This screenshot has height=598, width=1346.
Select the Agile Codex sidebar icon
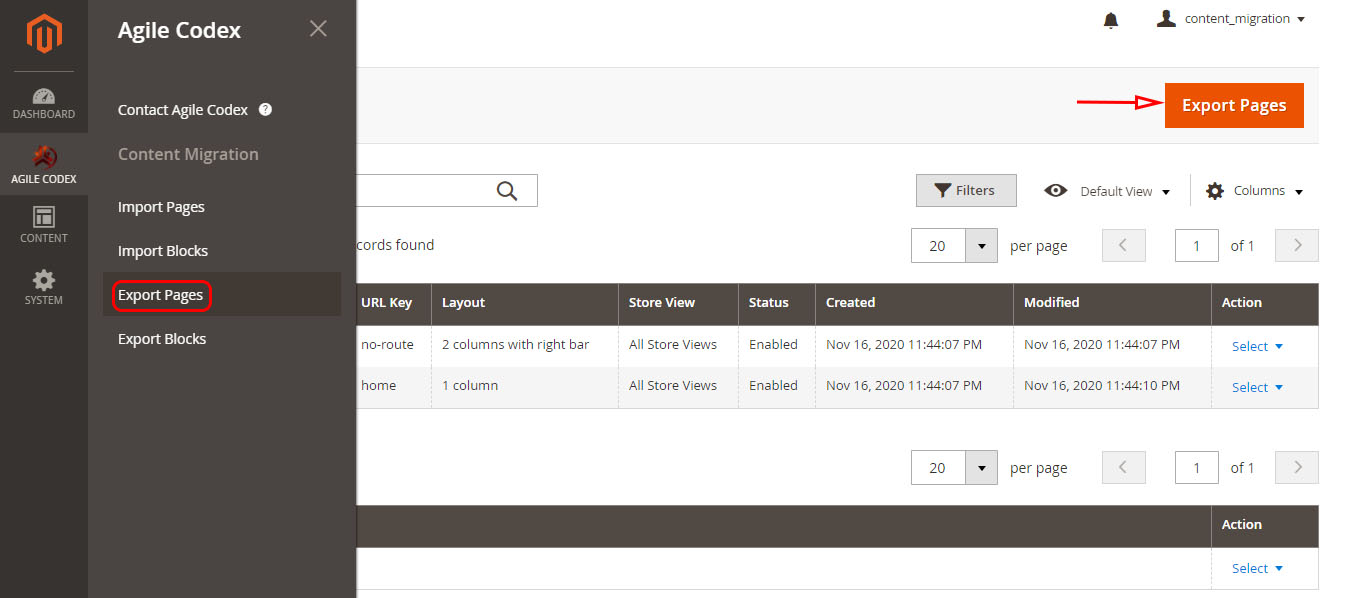44,165
